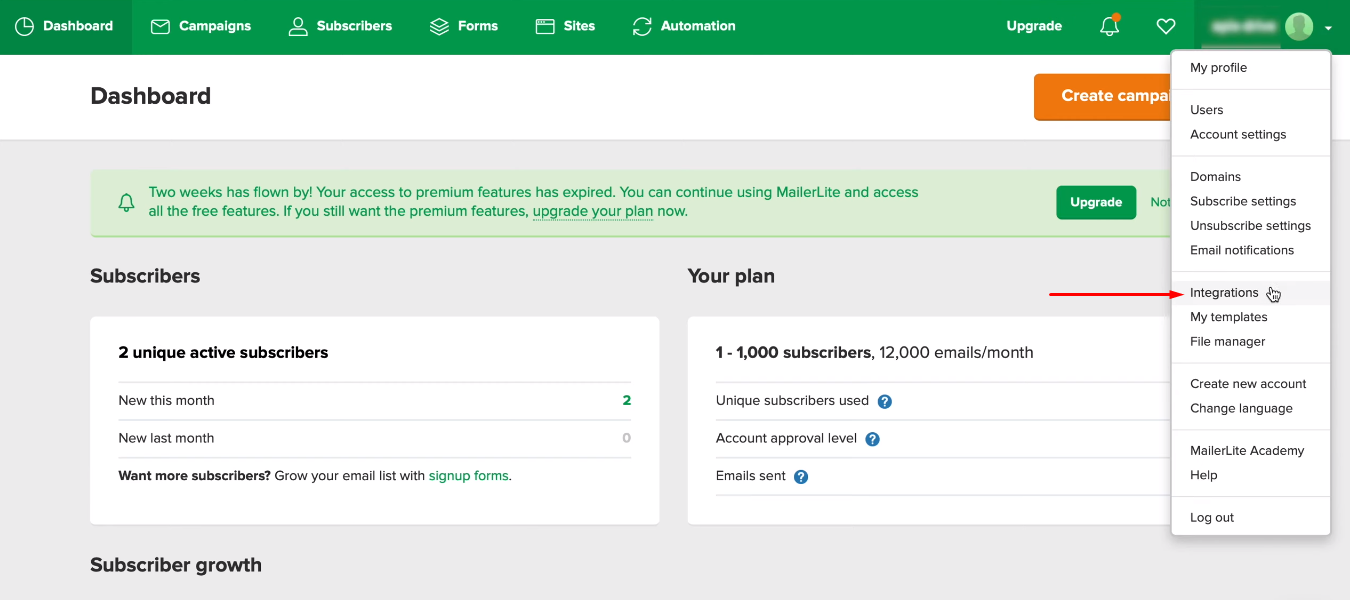The width and height of the screenshot is (1350, 600).
Task: Collapse the account menu arrow
Action: point(1328,28)
